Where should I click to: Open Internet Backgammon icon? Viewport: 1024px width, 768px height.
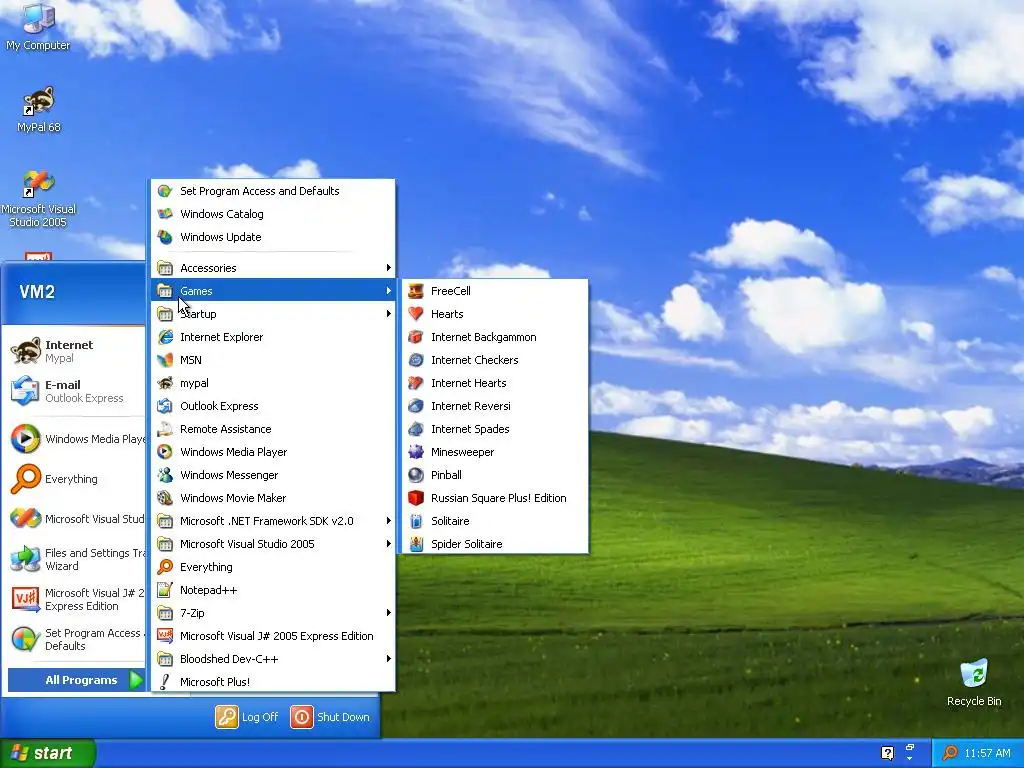click(416, 337)
